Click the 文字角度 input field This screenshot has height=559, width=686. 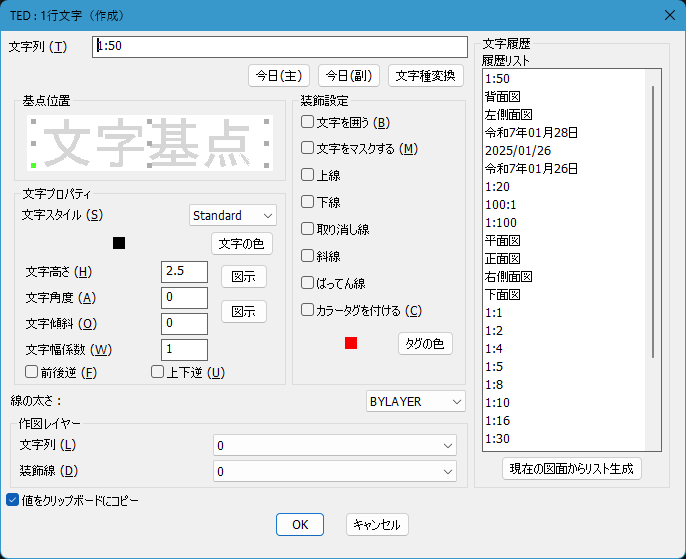[185, 298]
